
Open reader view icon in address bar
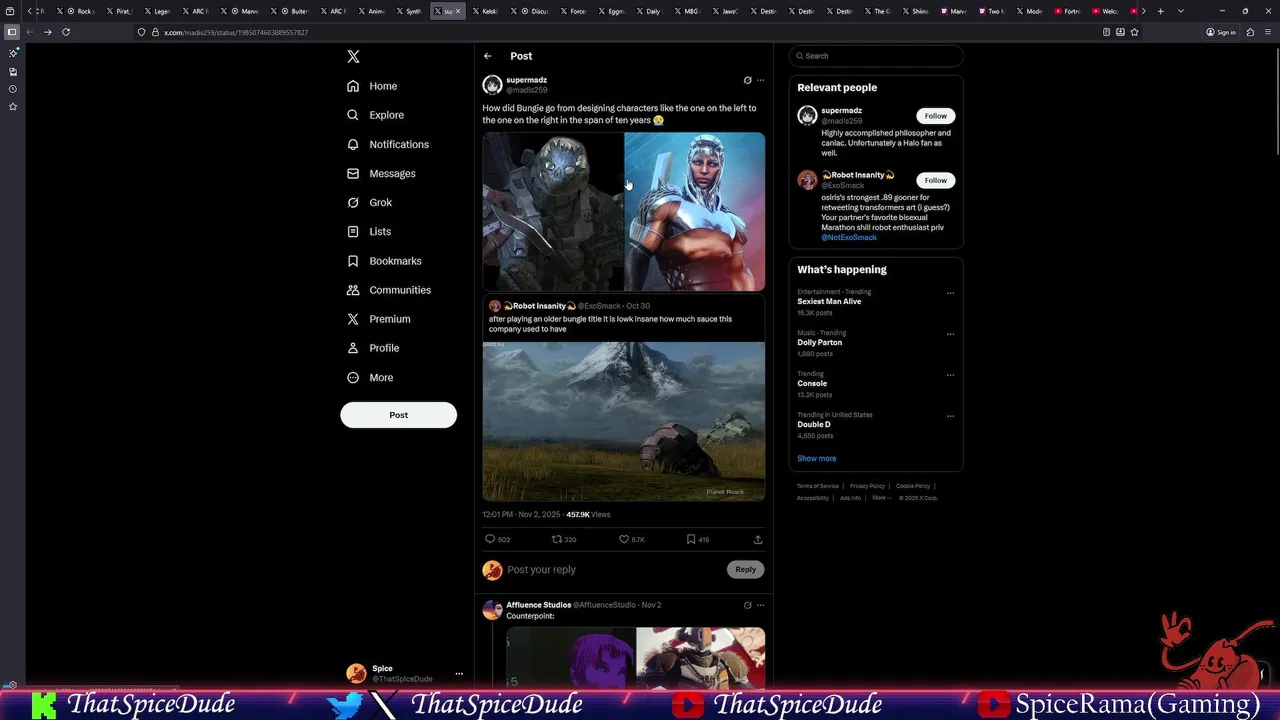(1106, 32)
